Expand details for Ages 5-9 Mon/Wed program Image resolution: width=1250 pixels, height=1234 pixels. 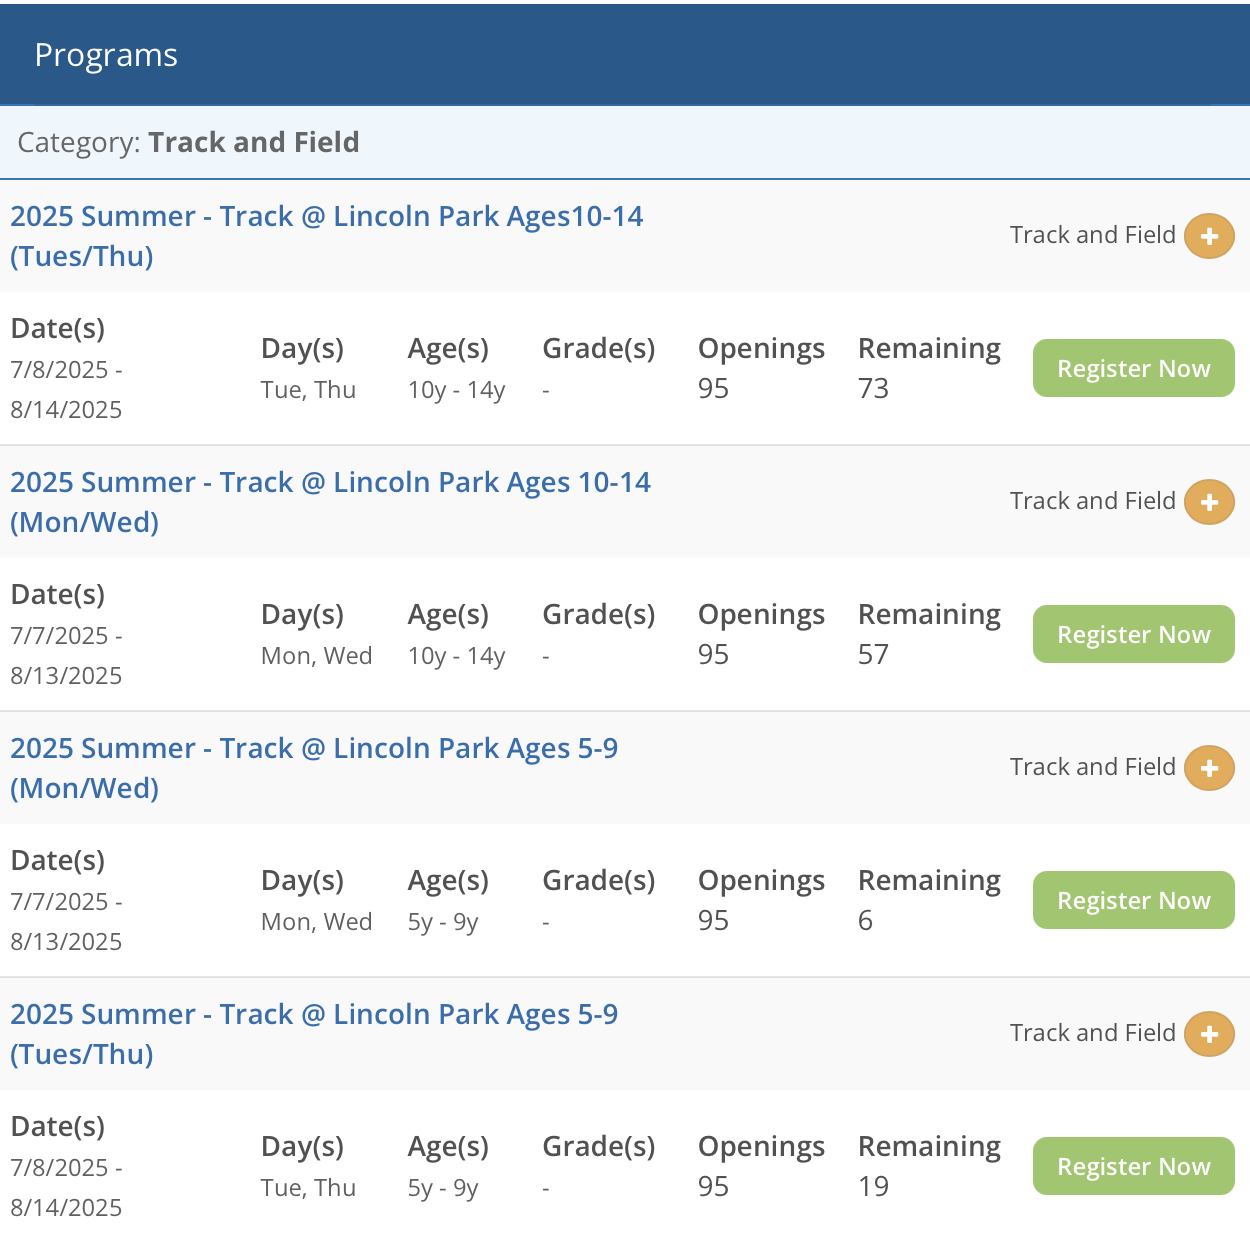1209,768
